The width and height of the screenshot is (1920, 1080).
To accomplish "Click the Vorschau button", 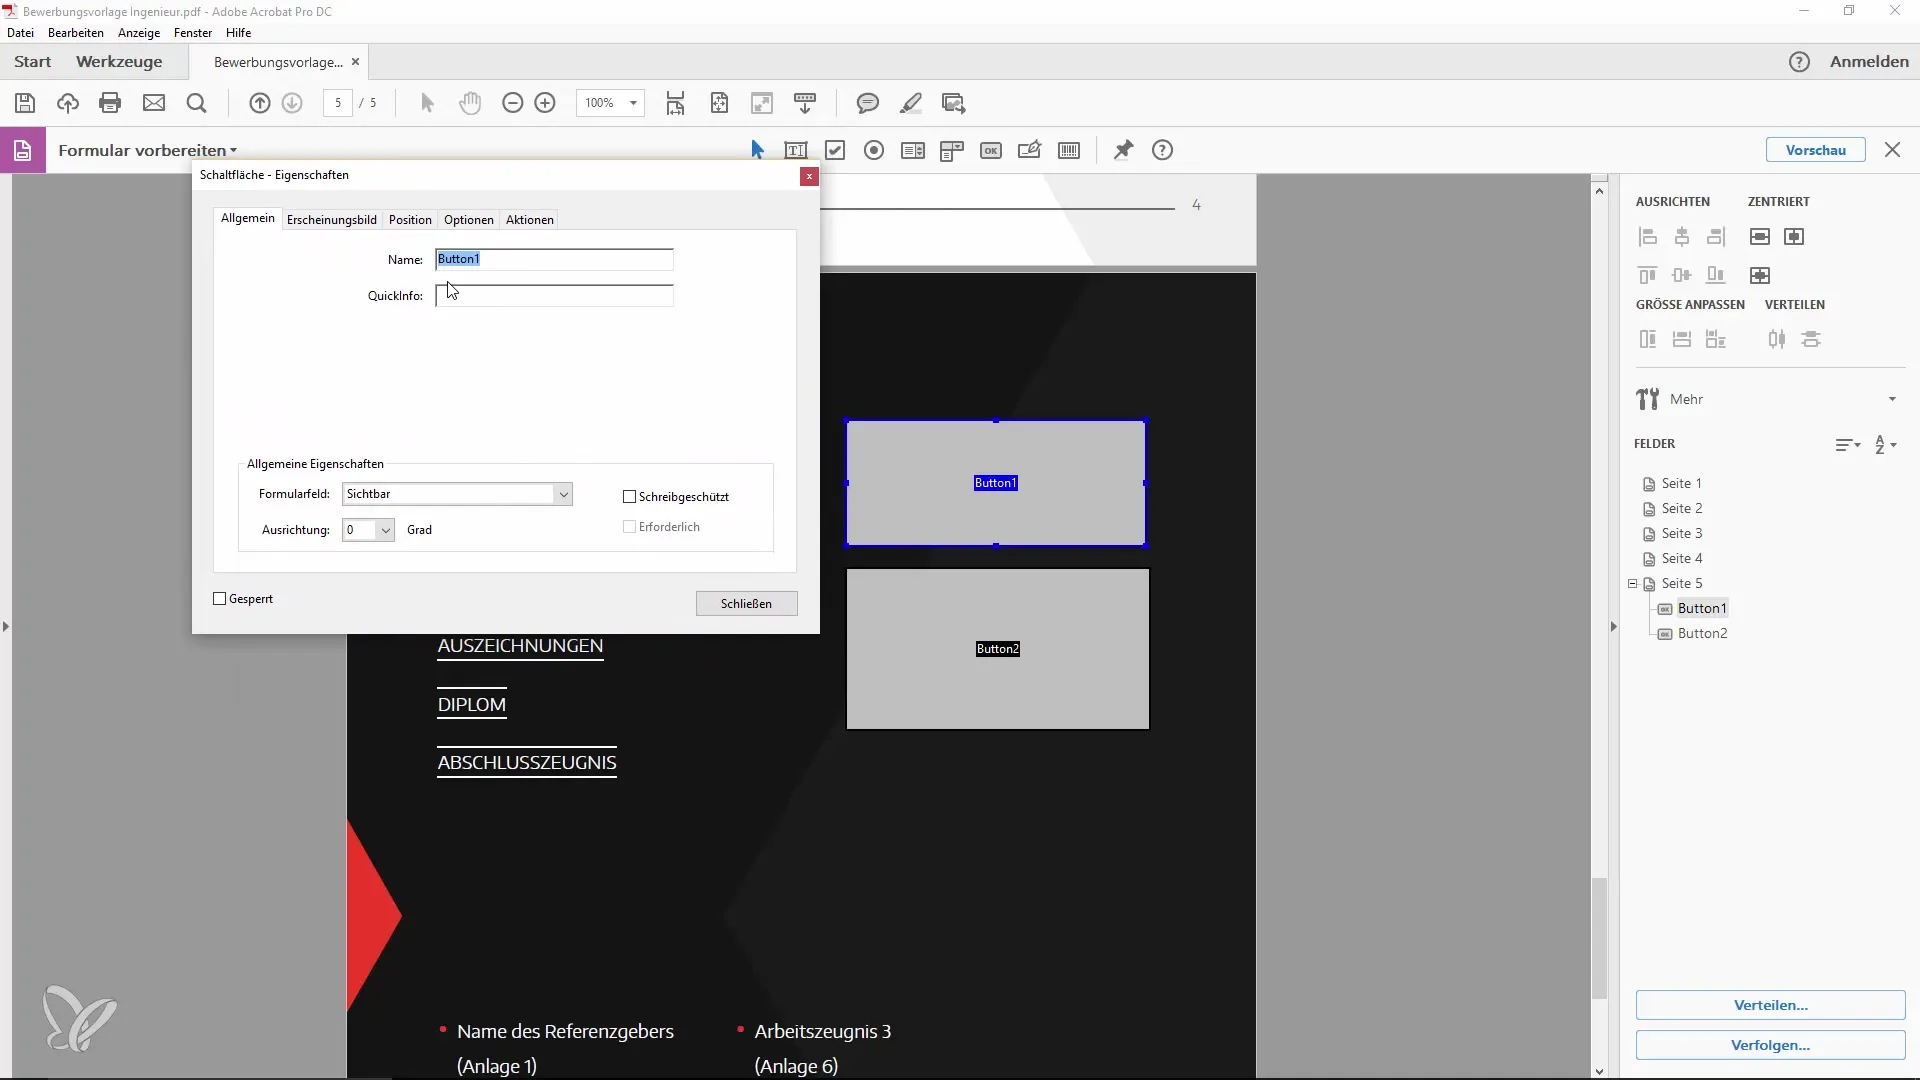I will click(x=1816, y=150).
